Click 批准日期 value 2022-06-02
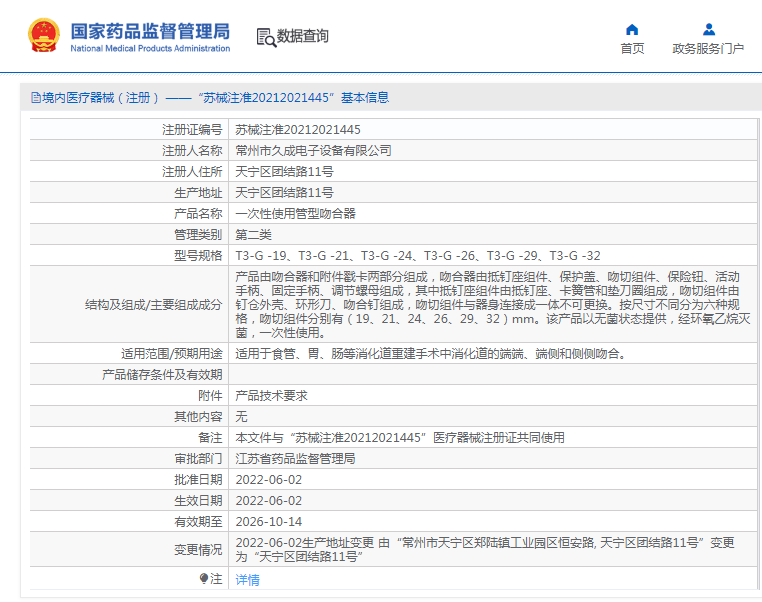Viewport: 762px width, 602px height. pos(269,480)
